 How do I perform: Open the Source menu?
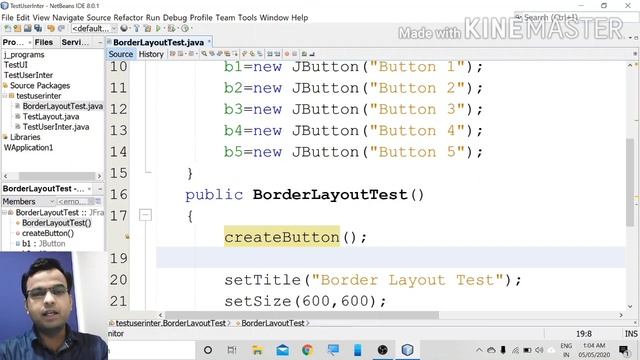tap(98, 18)
